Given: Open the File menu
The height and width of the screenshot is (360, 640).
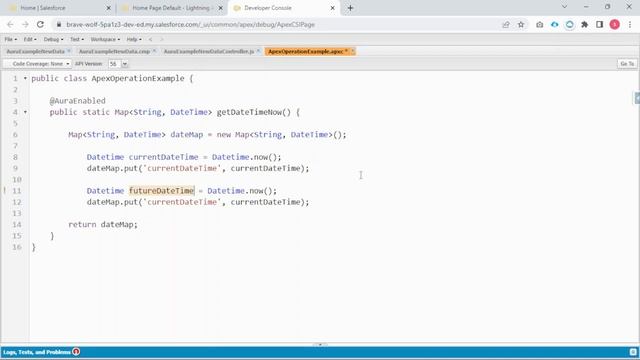Looking at the screenshot, I should click(11, 39).
